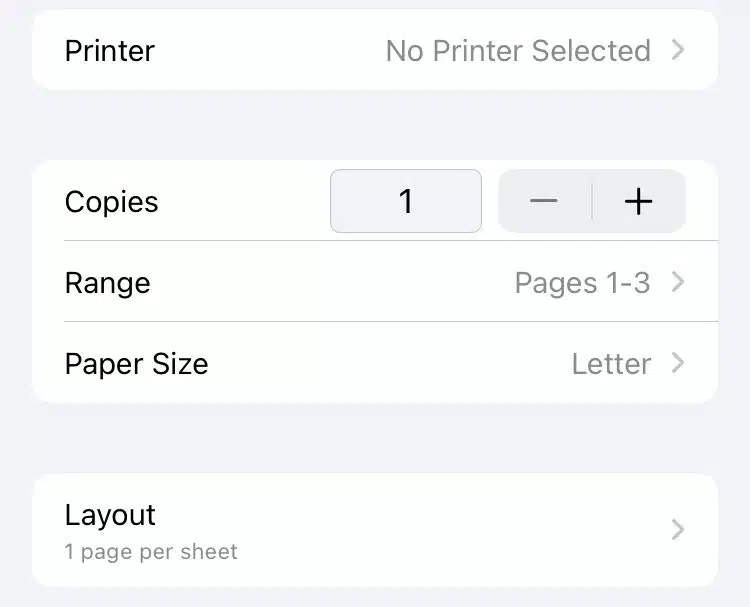750x607 pixels.
Task: Tap the chevron beside Letter
Action: pyautogui.click(x=678, y=362)
